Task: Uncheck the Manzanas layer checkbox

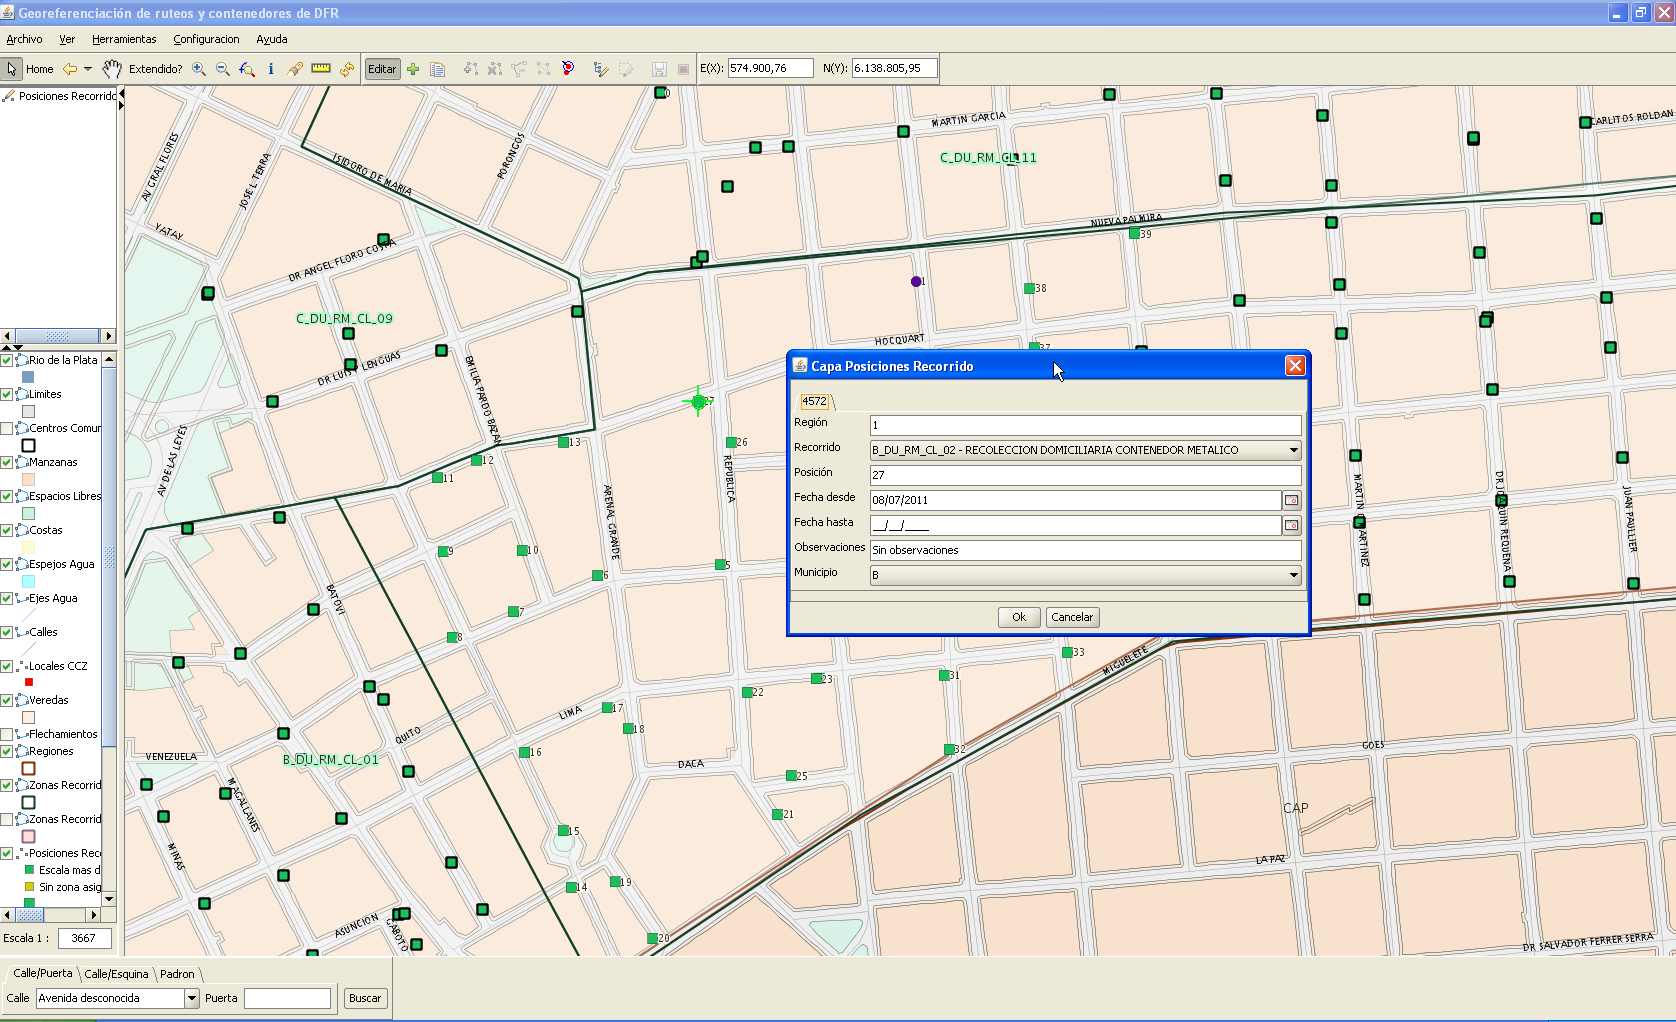Action: [x=7, y=462]
